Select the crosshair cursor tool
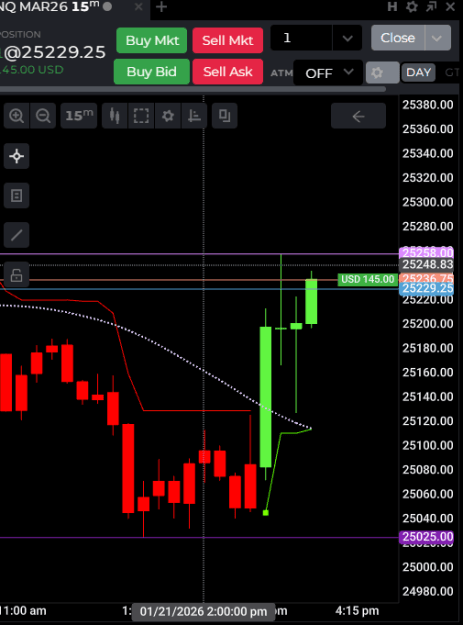The width and height of the screenshot is (463, 625). pyautogui.click(x=16, y=156)
